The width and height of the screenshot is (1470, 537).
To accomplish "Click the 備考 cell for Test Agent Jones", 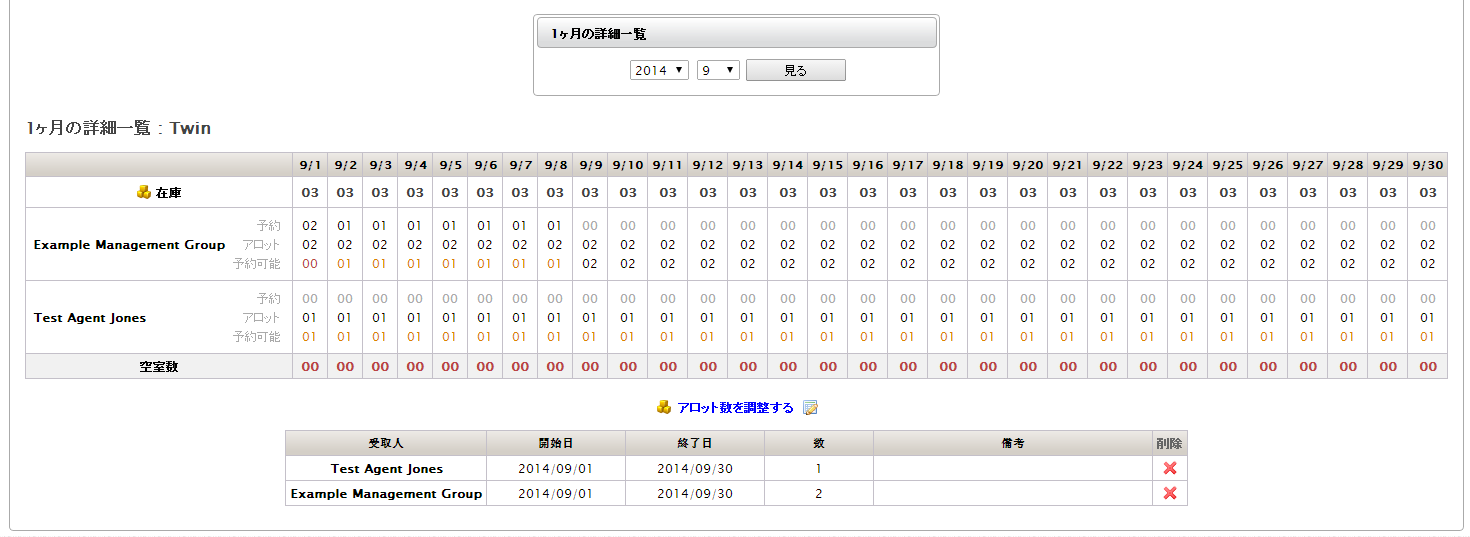I will coord(1012,468).
